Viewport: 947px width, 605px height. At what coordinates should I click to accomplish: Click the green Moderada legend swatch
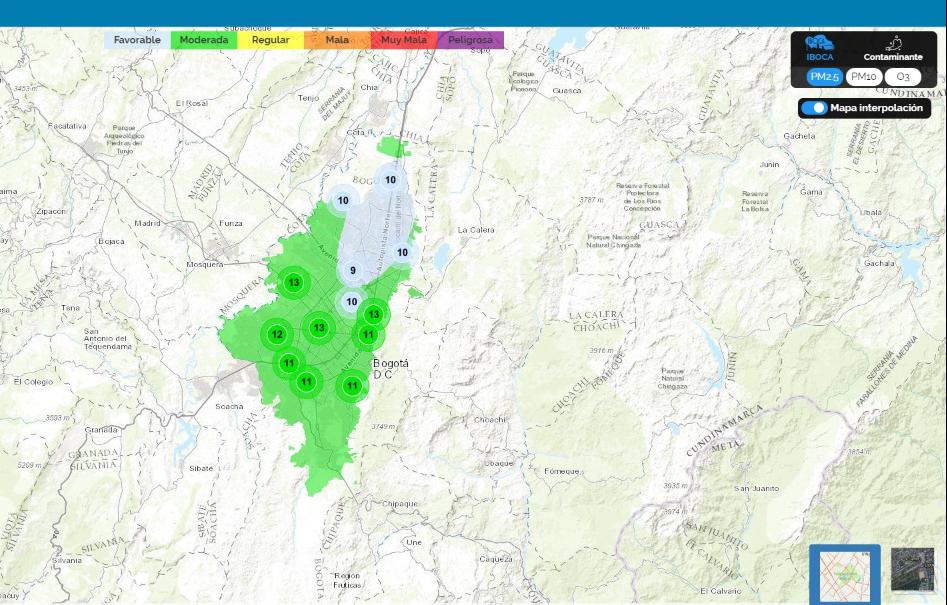point(204,40)
